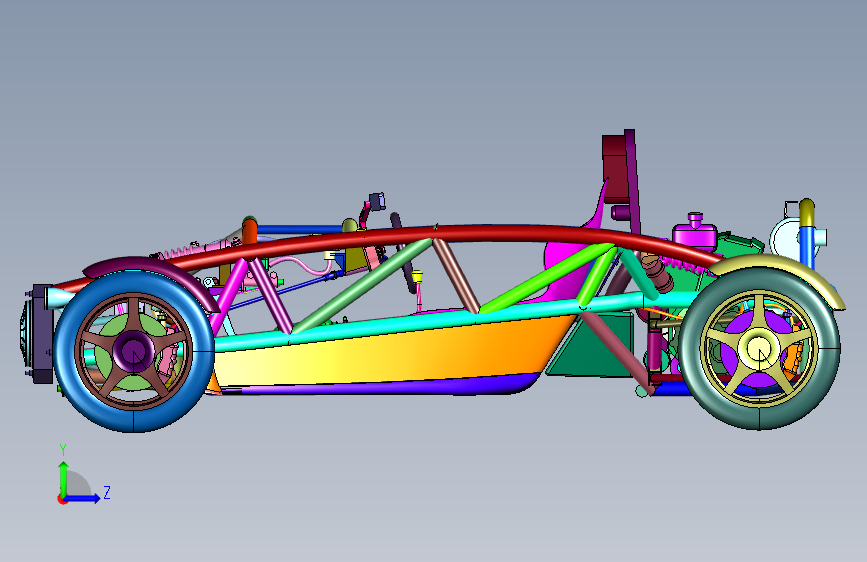
Task: Select the long red upper frame rail
Action: (442, 233)
